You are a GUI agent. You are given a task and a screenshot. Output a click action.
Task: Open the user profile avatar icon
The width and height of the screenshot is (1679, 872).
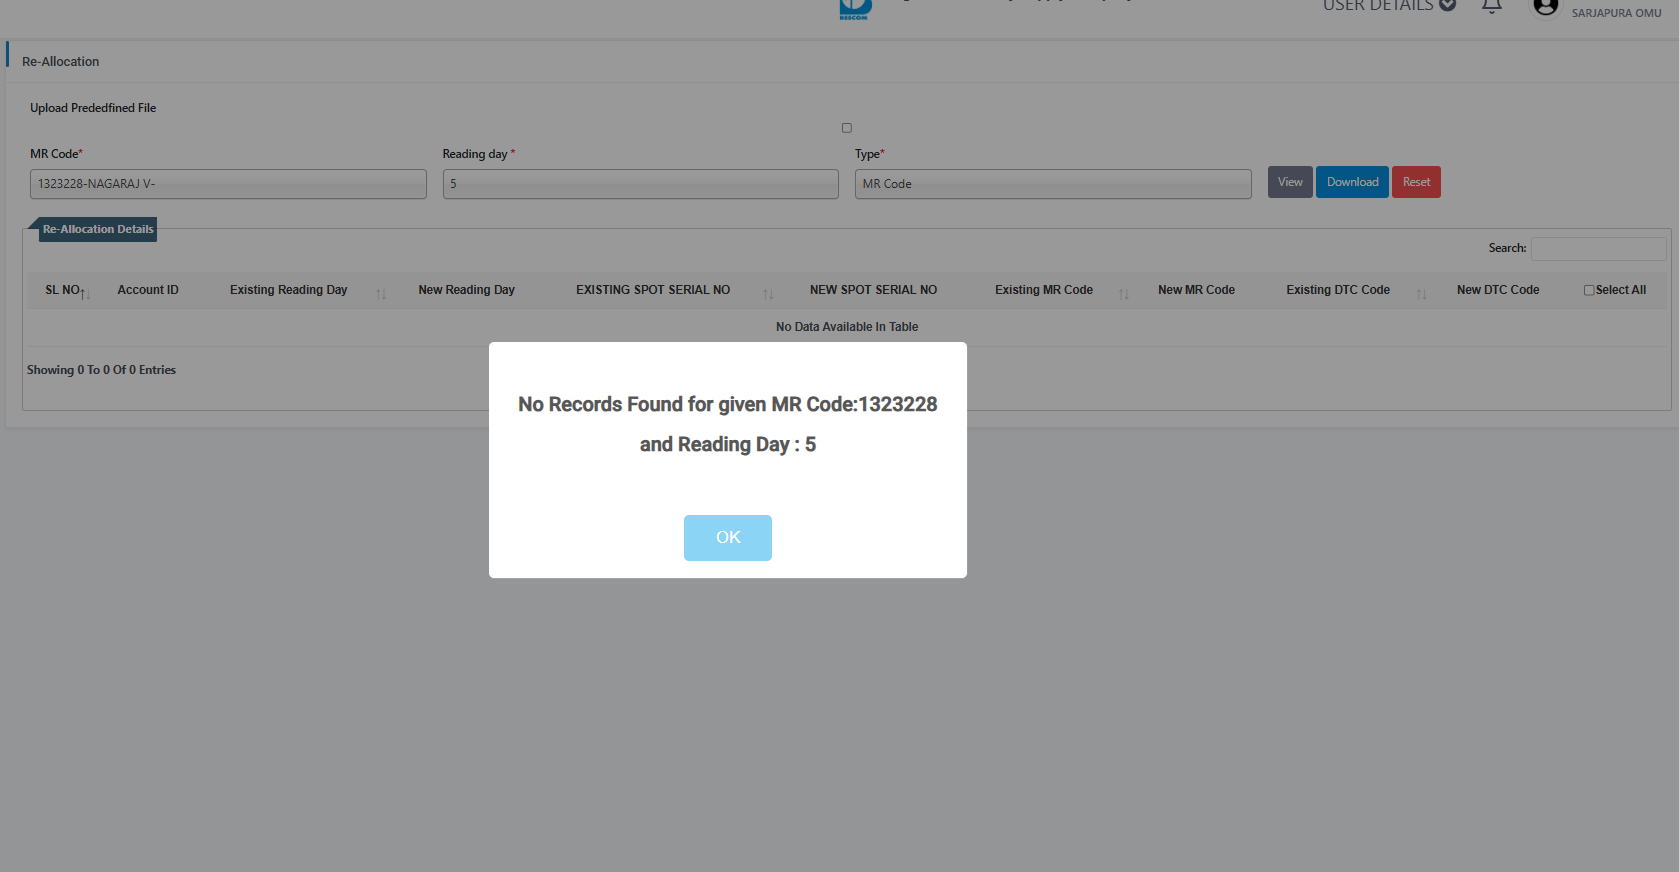[x=1546, y=7]
